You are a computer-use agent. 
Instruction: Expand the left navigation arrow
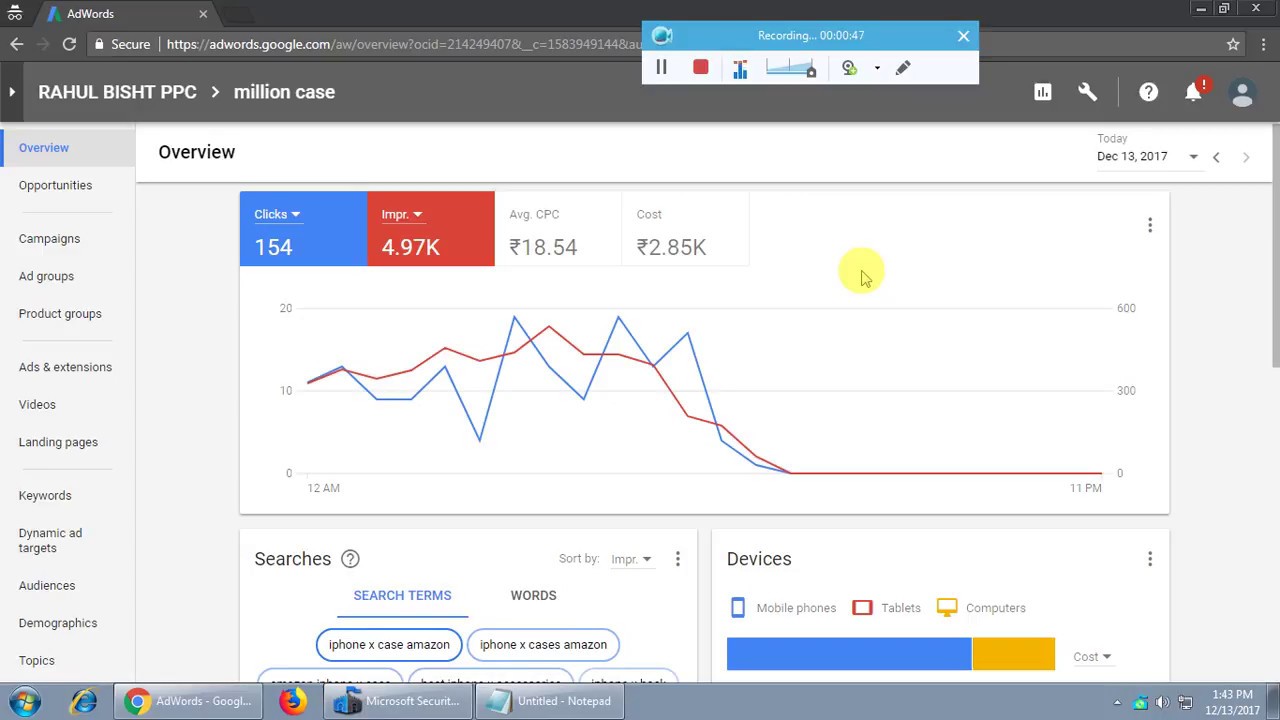pyautogui.click(x=12, y=92)
